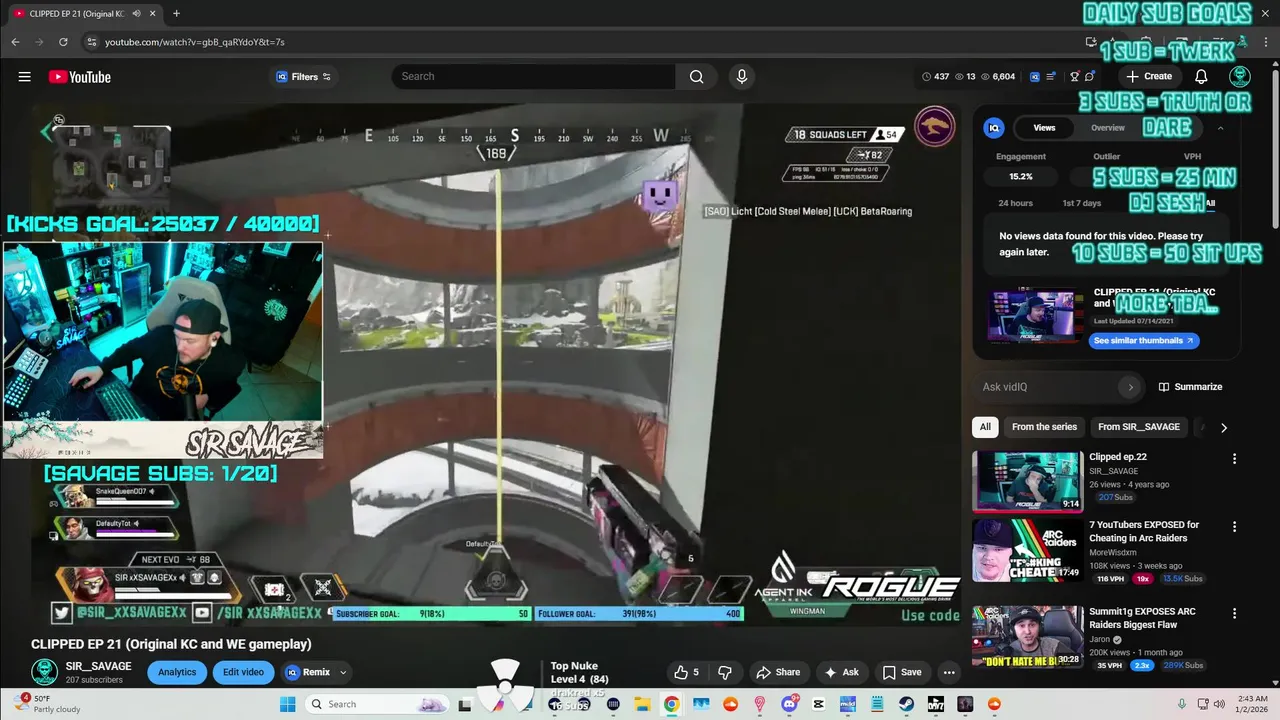Click the Windows taskbar Search box
This screenshot has width=1280, height=720.
376,704
